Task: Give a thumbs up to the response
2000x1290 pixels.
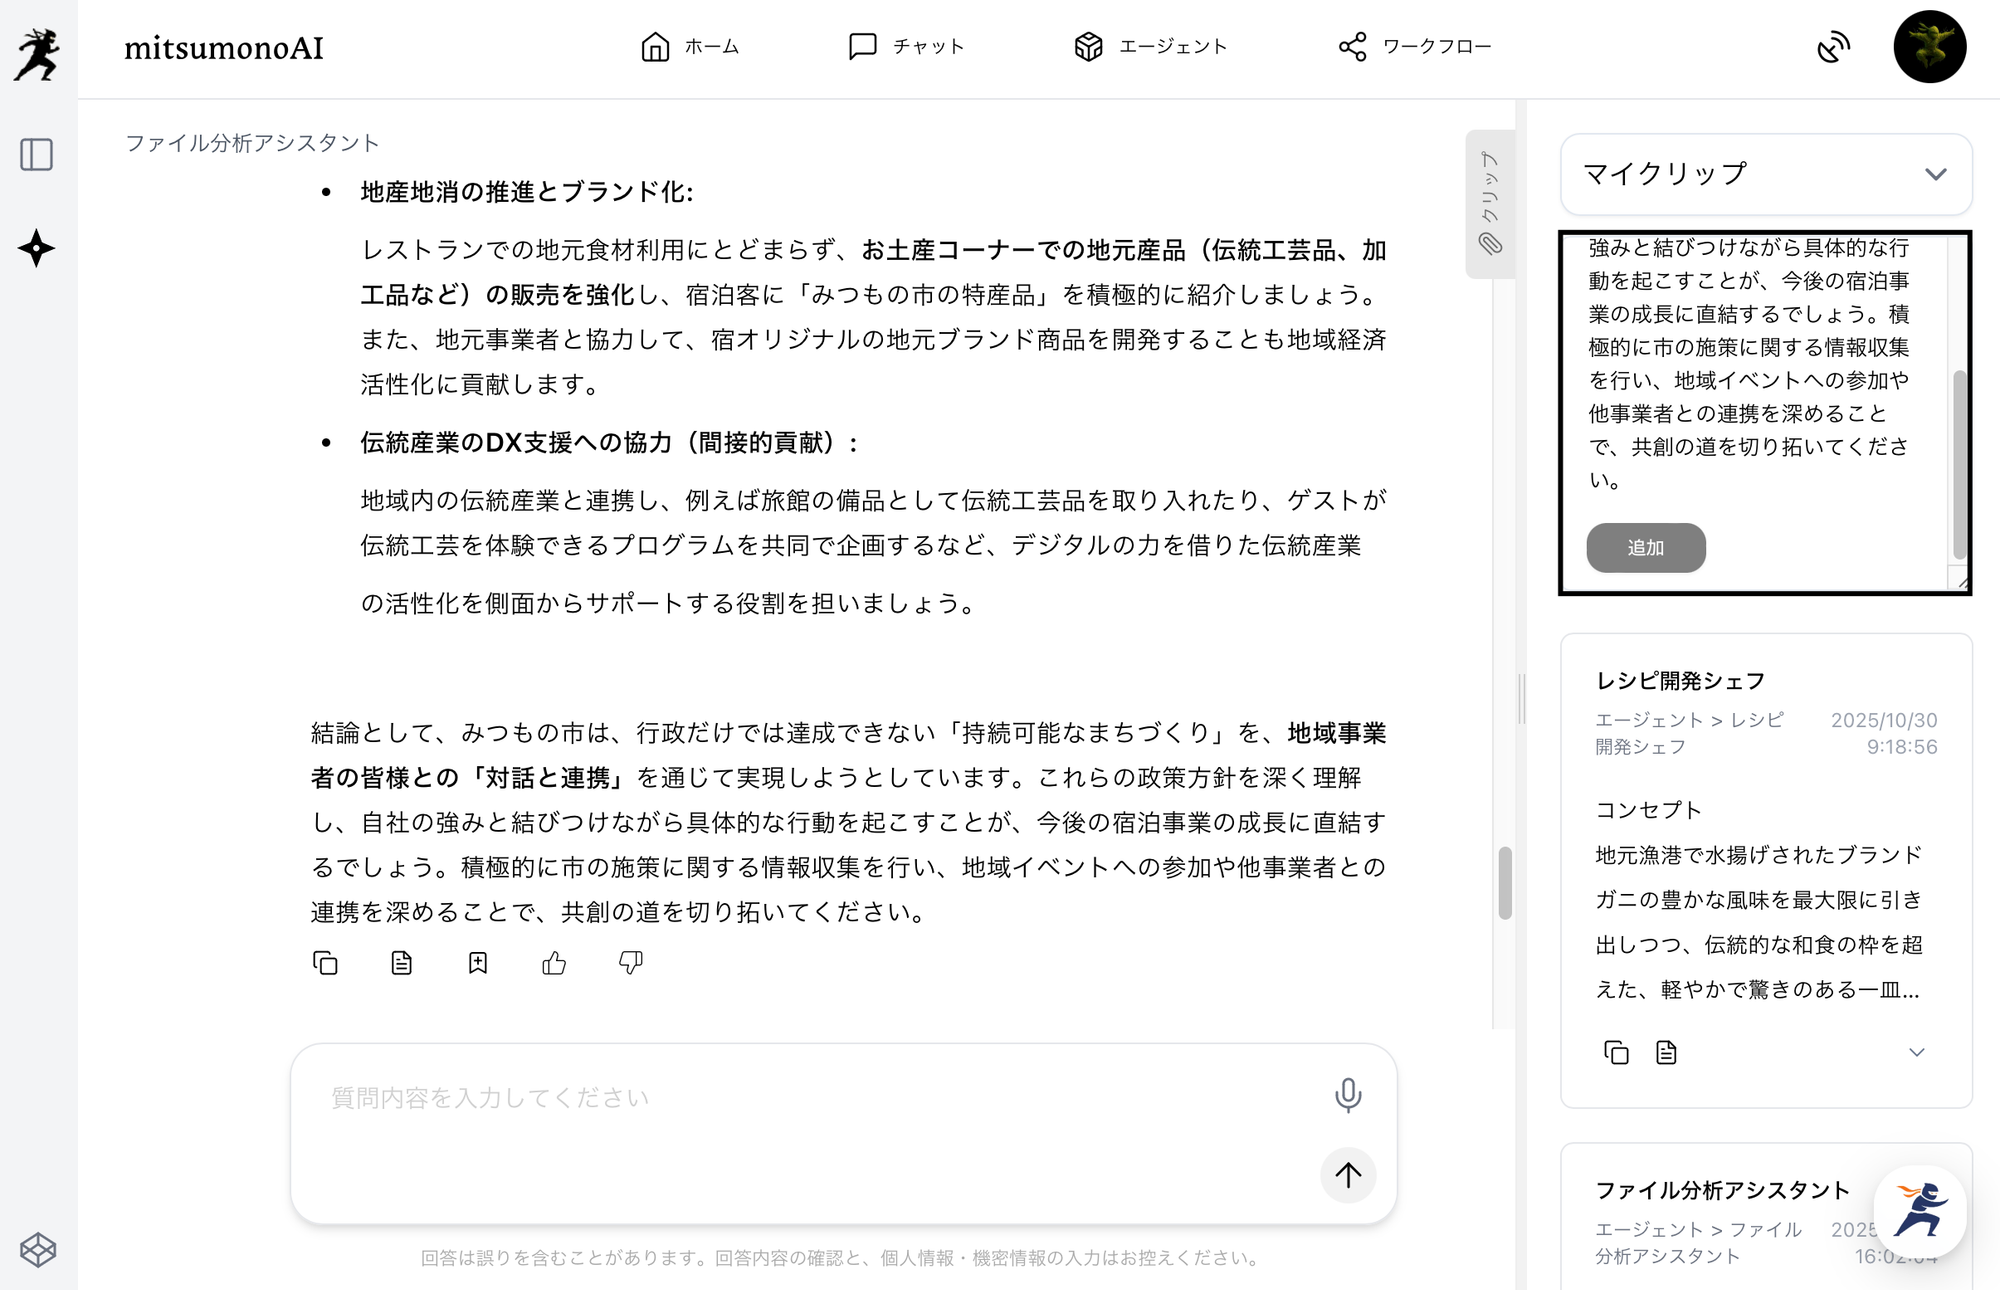Action: (x=554, y=963)
